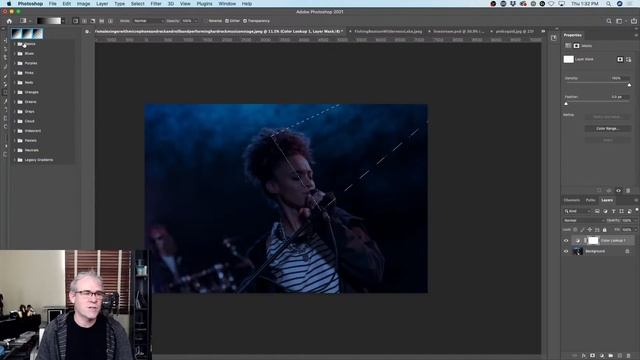640x360 pixels.
Task: Select the Linear gradient style icon
Action: click(76, 21)
